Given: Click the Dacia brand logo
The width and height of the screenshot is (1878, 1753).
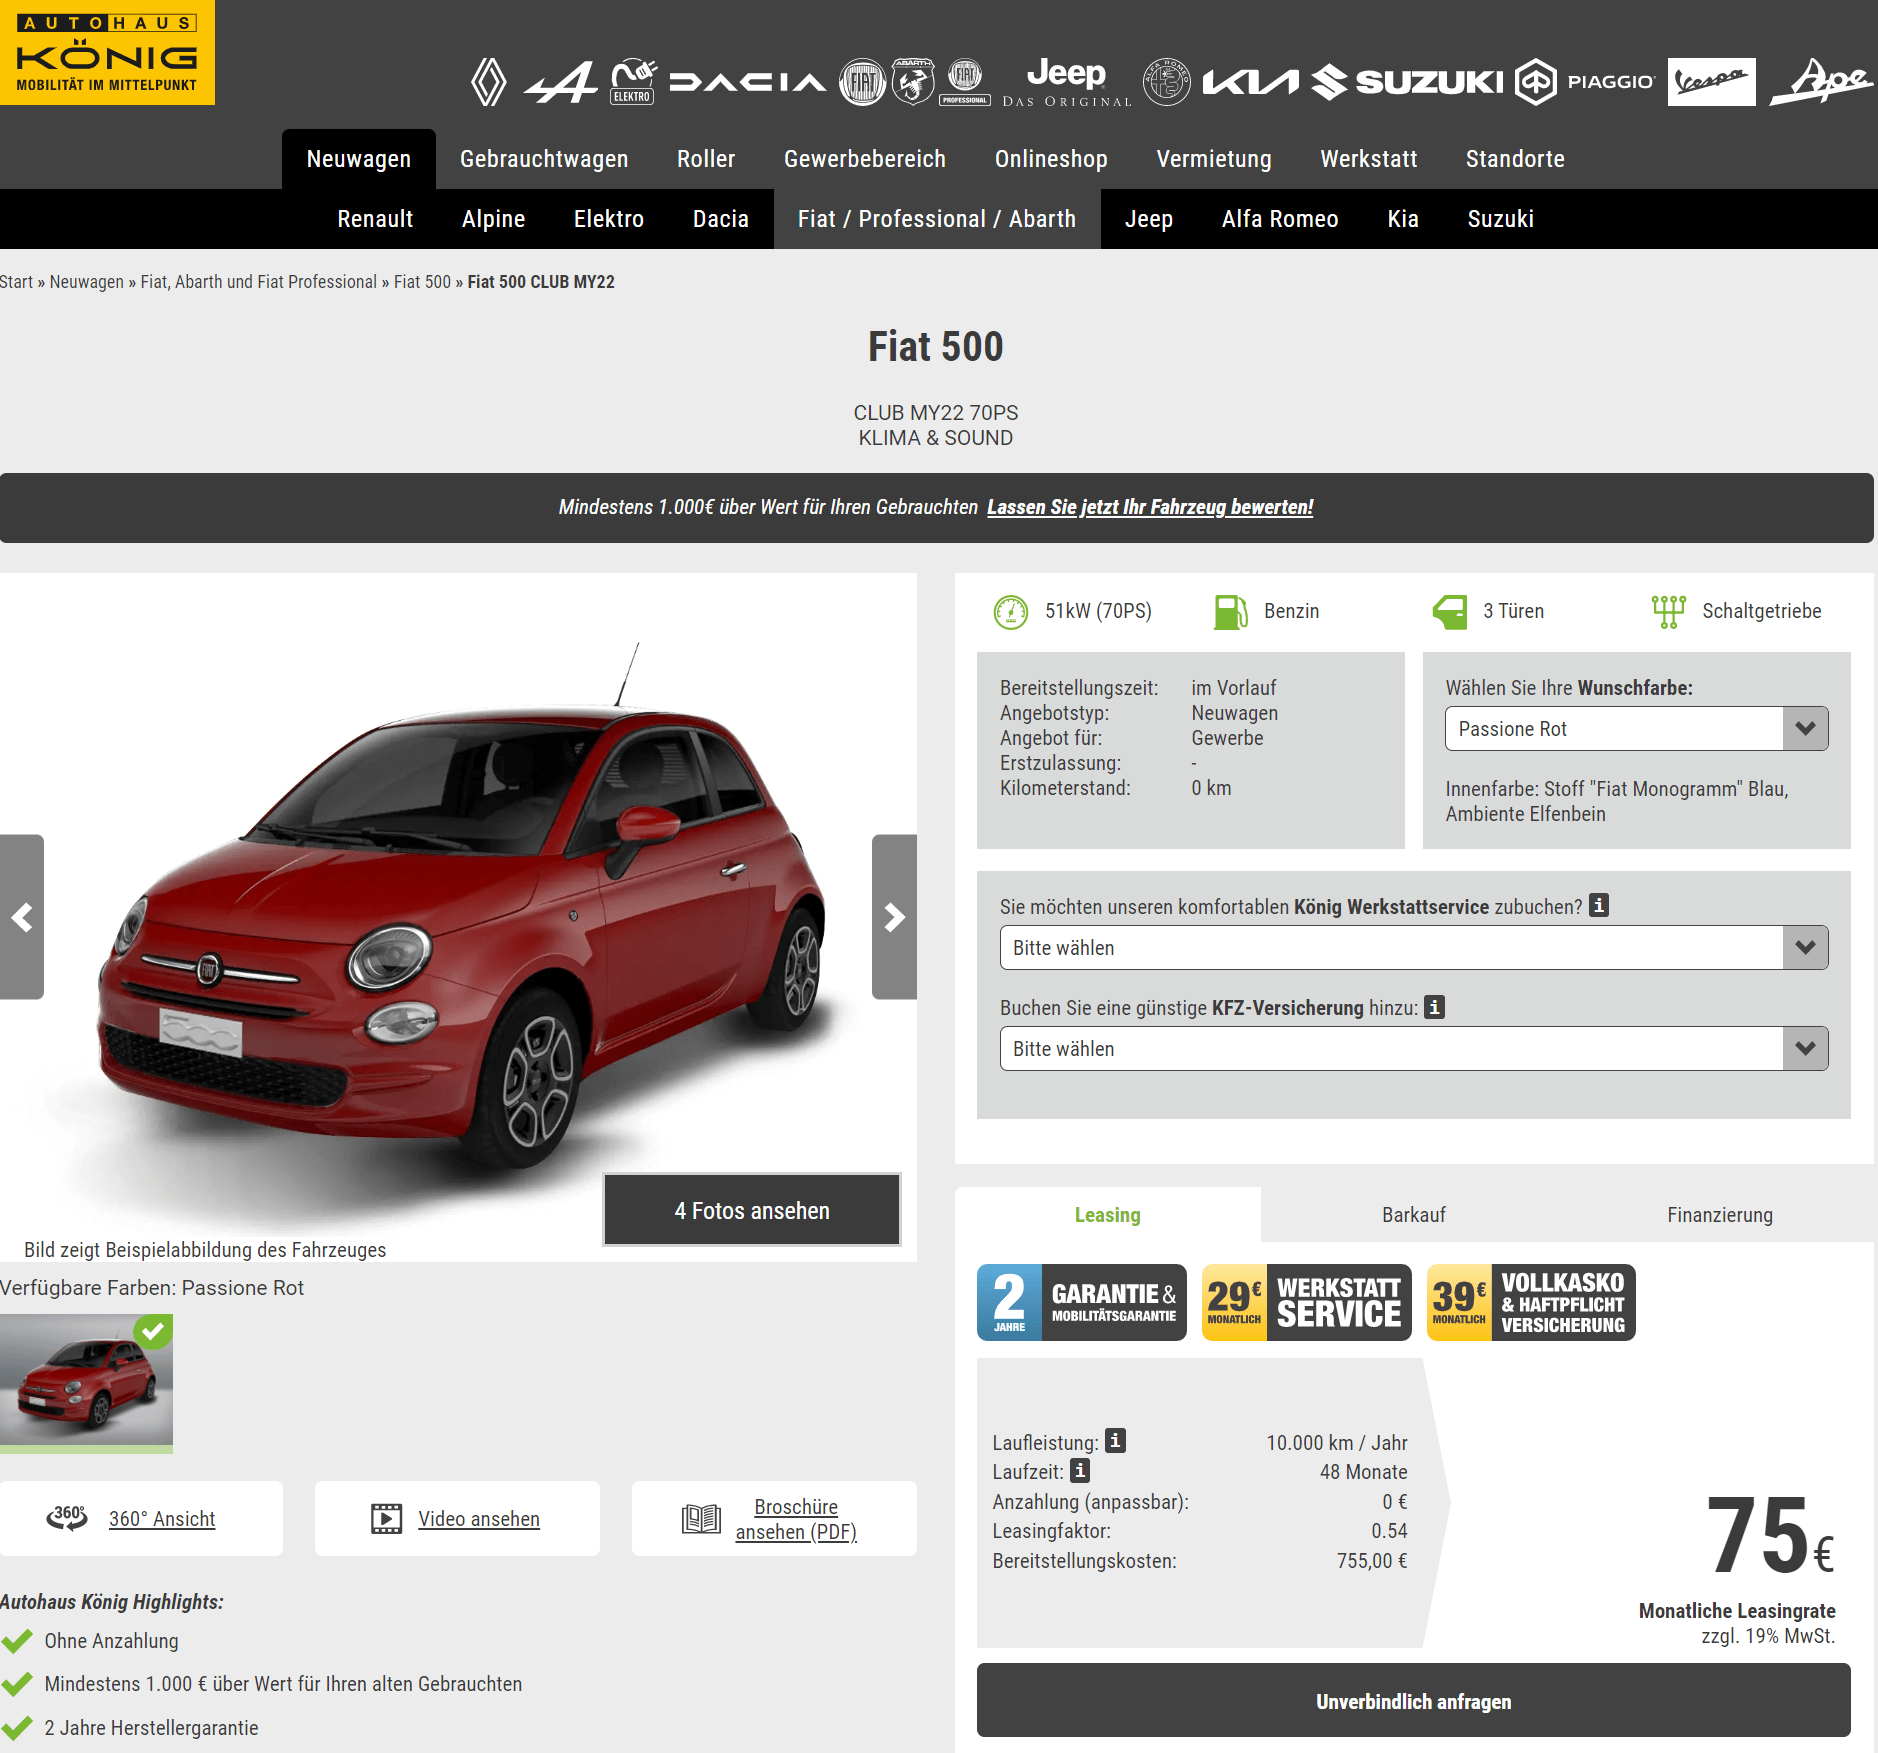Looking at the screenshot, I should point(748,82).
